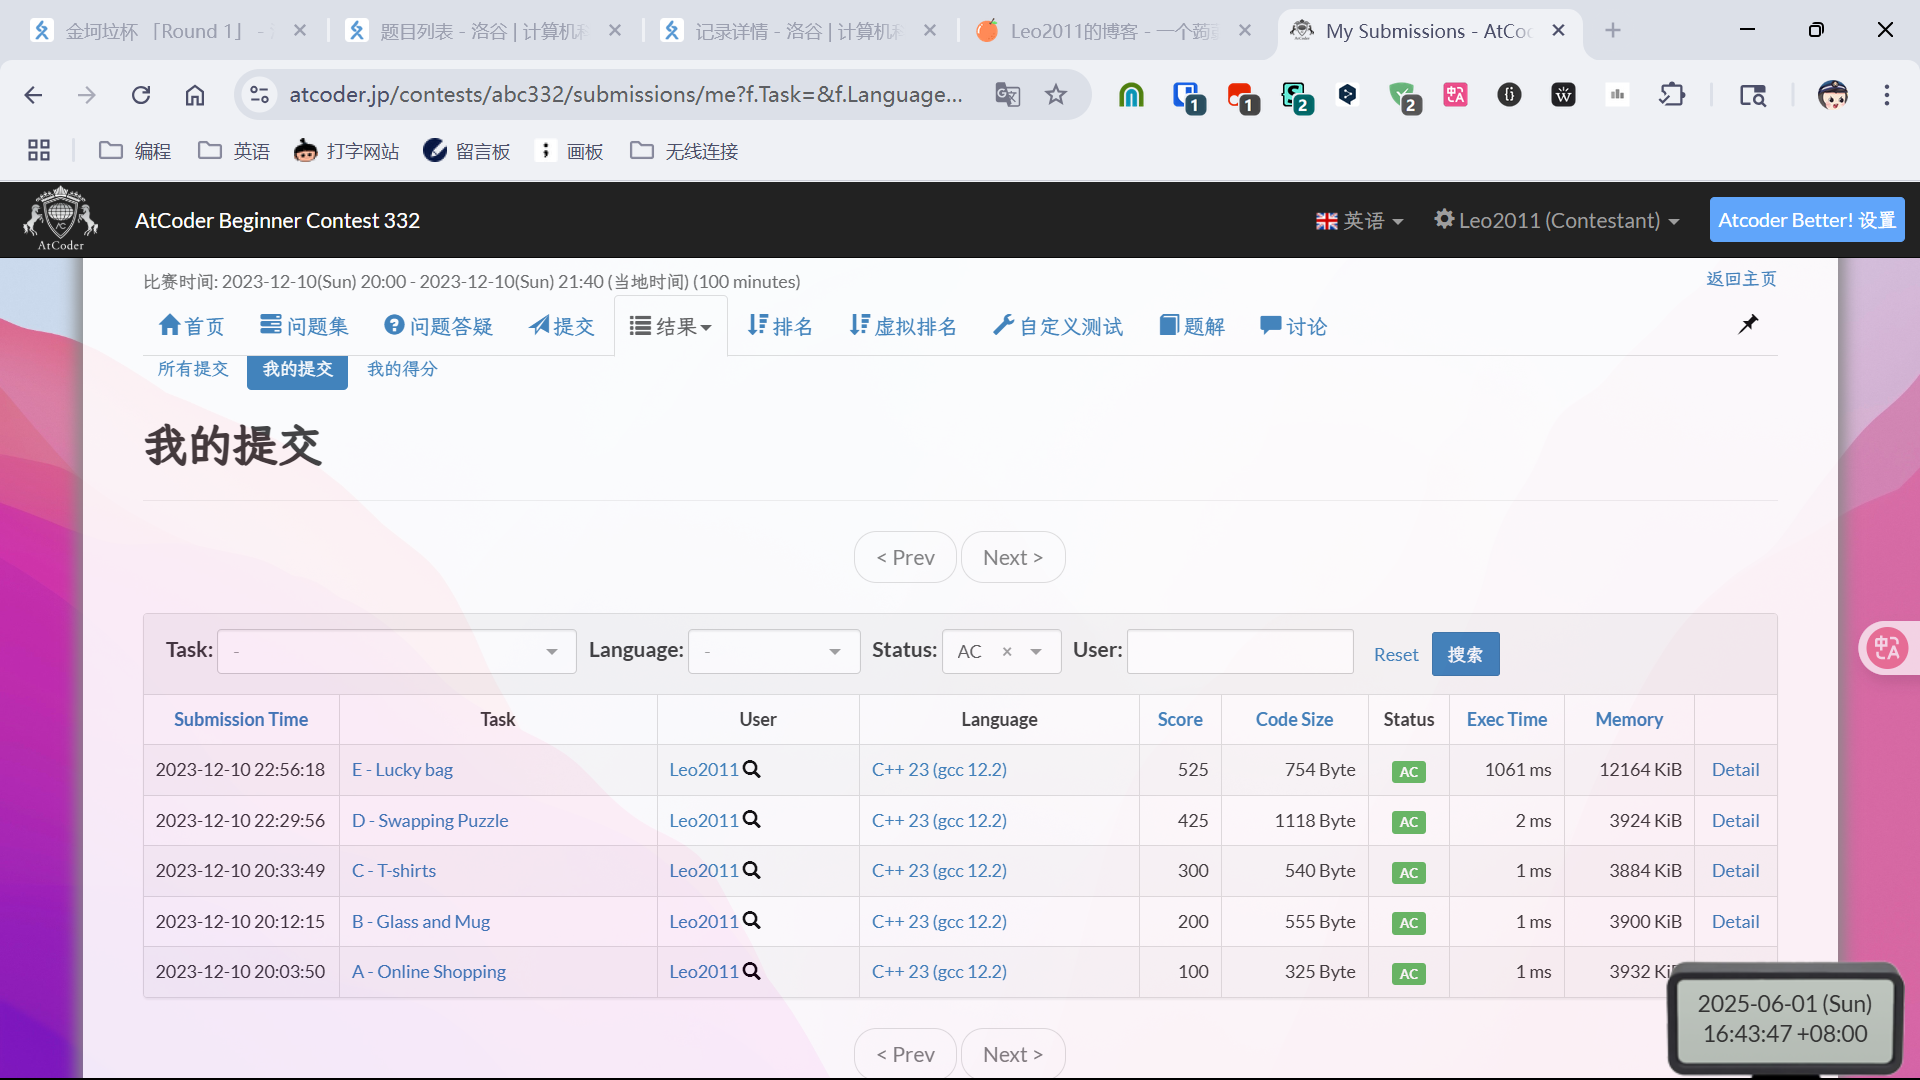Go to the browser home page
The height and width of the screenshot is (1080, 1920).
195,95
